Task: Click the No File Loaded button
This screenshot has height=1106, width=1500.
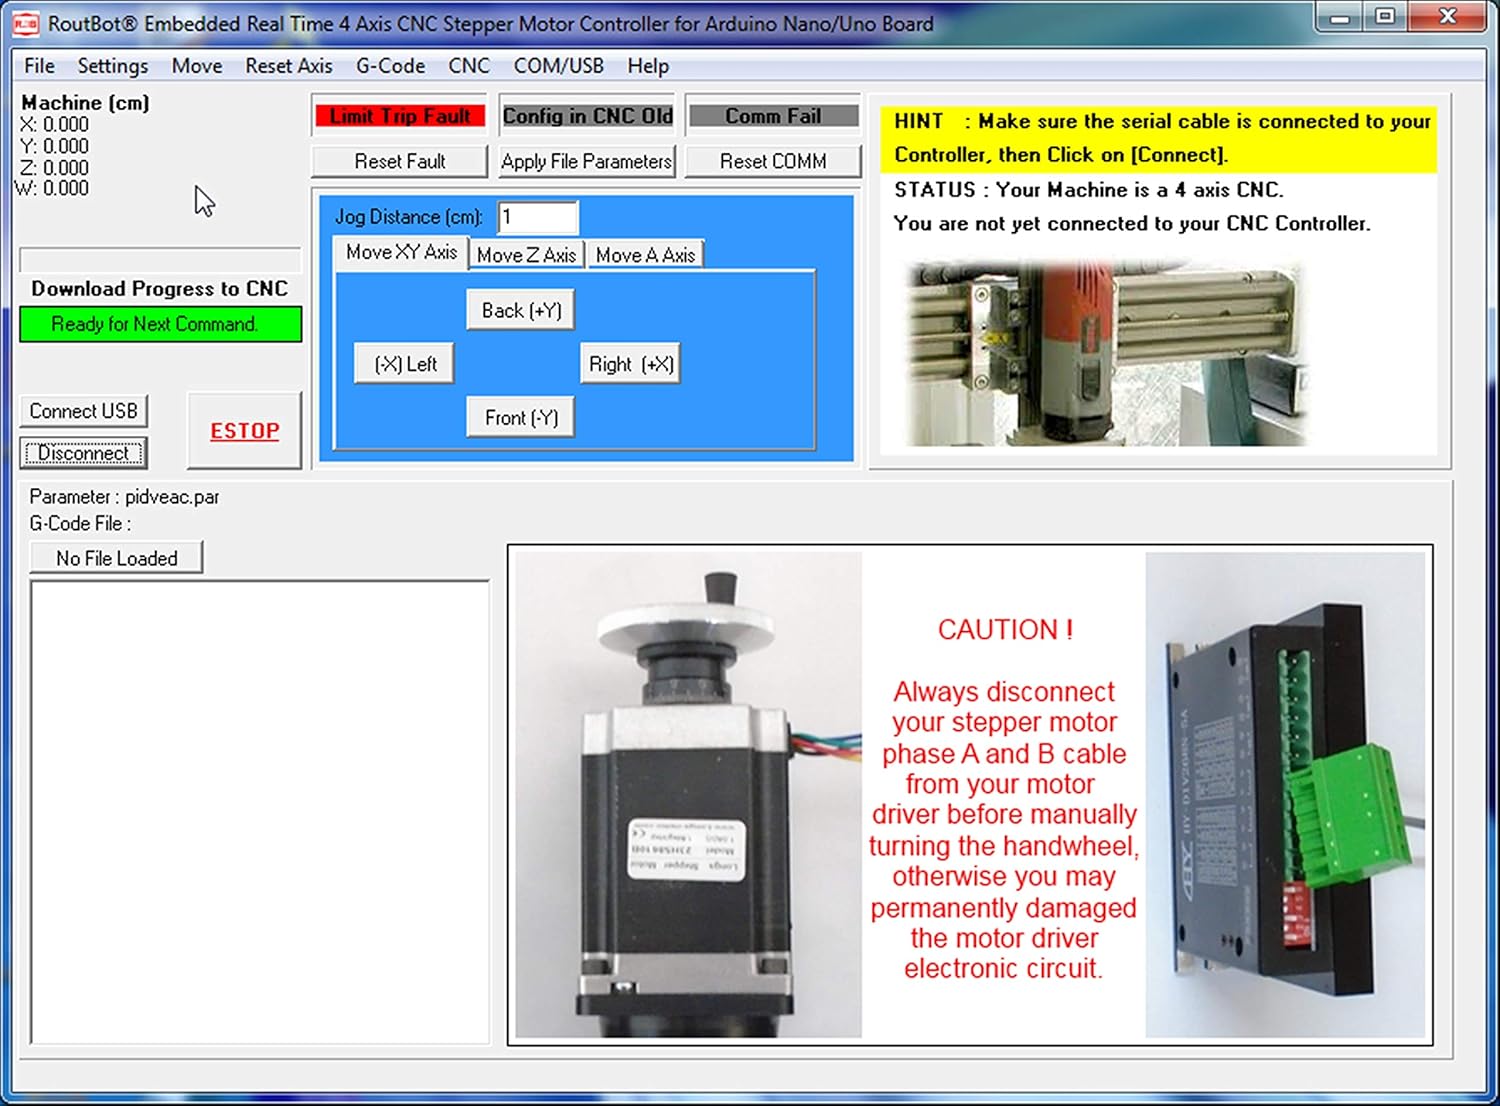Action: (x=116, y=558)
